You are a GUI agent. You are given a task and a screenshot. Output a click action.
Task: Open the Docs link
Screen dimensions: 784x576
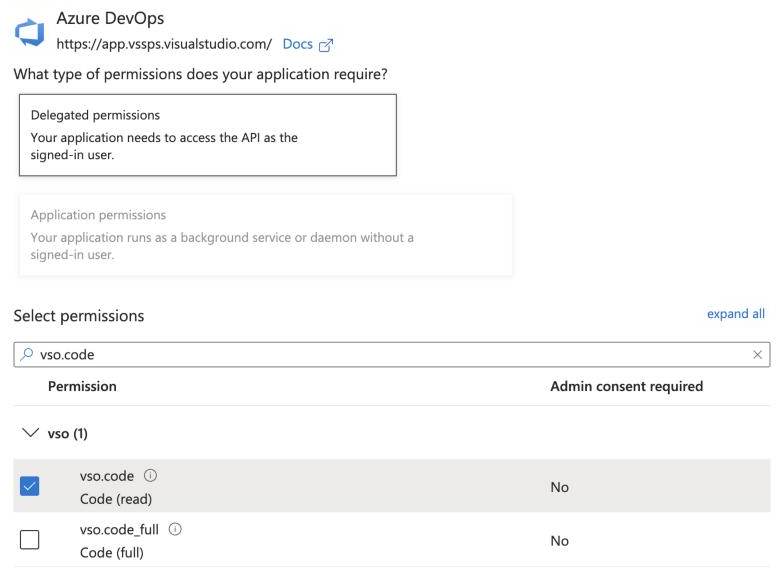[298, 44]
